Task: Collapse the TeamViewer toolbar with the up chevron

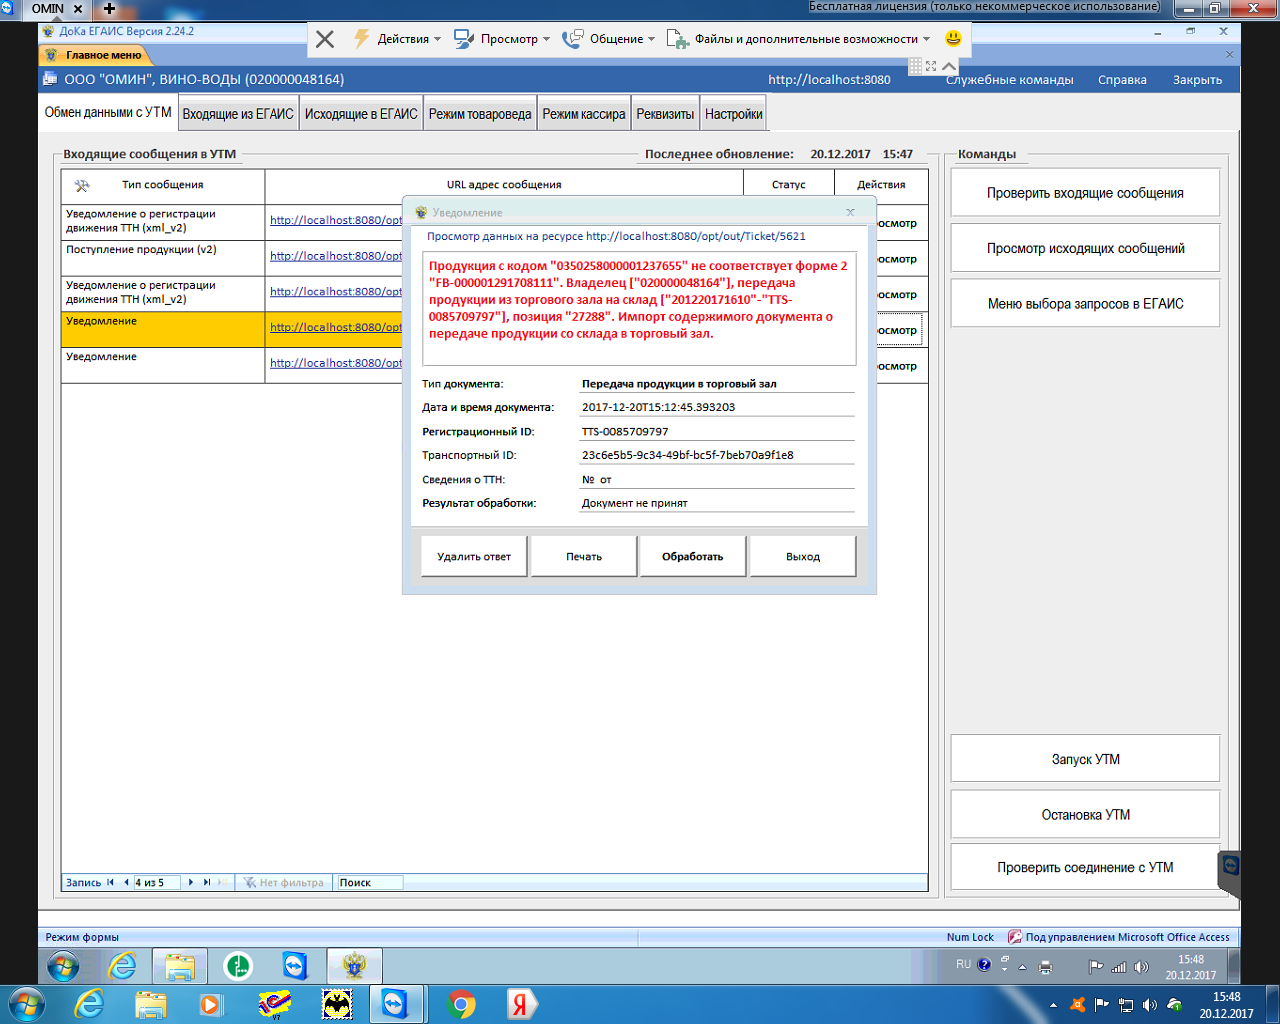Action: [949, 66]
